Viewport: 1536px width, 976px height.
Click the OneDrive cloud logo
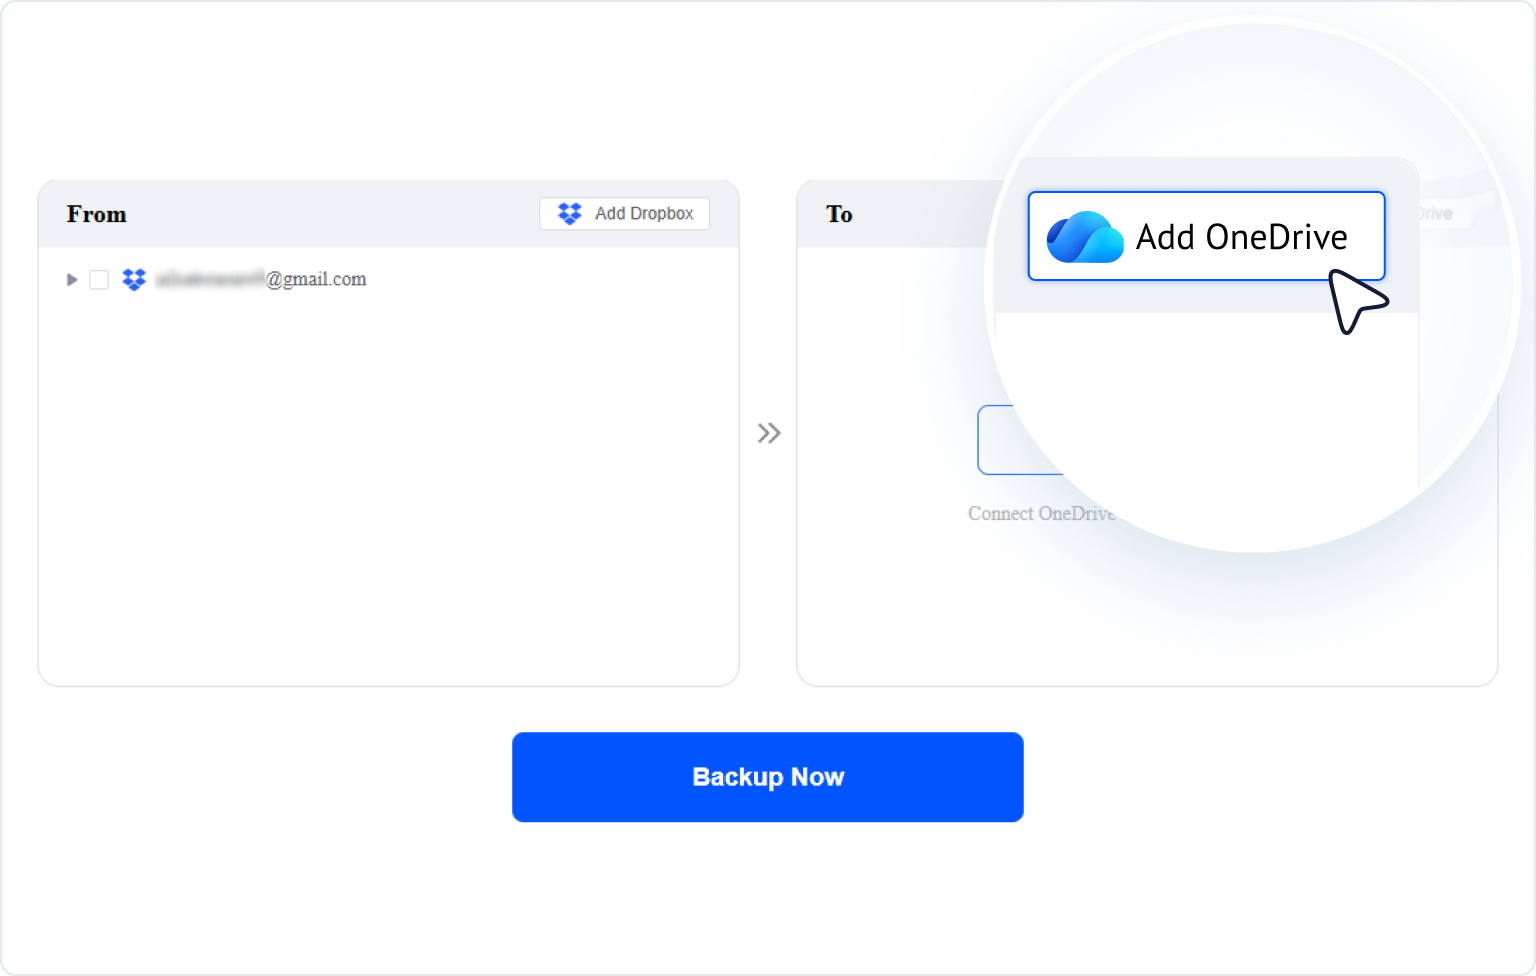(1085, 237)
